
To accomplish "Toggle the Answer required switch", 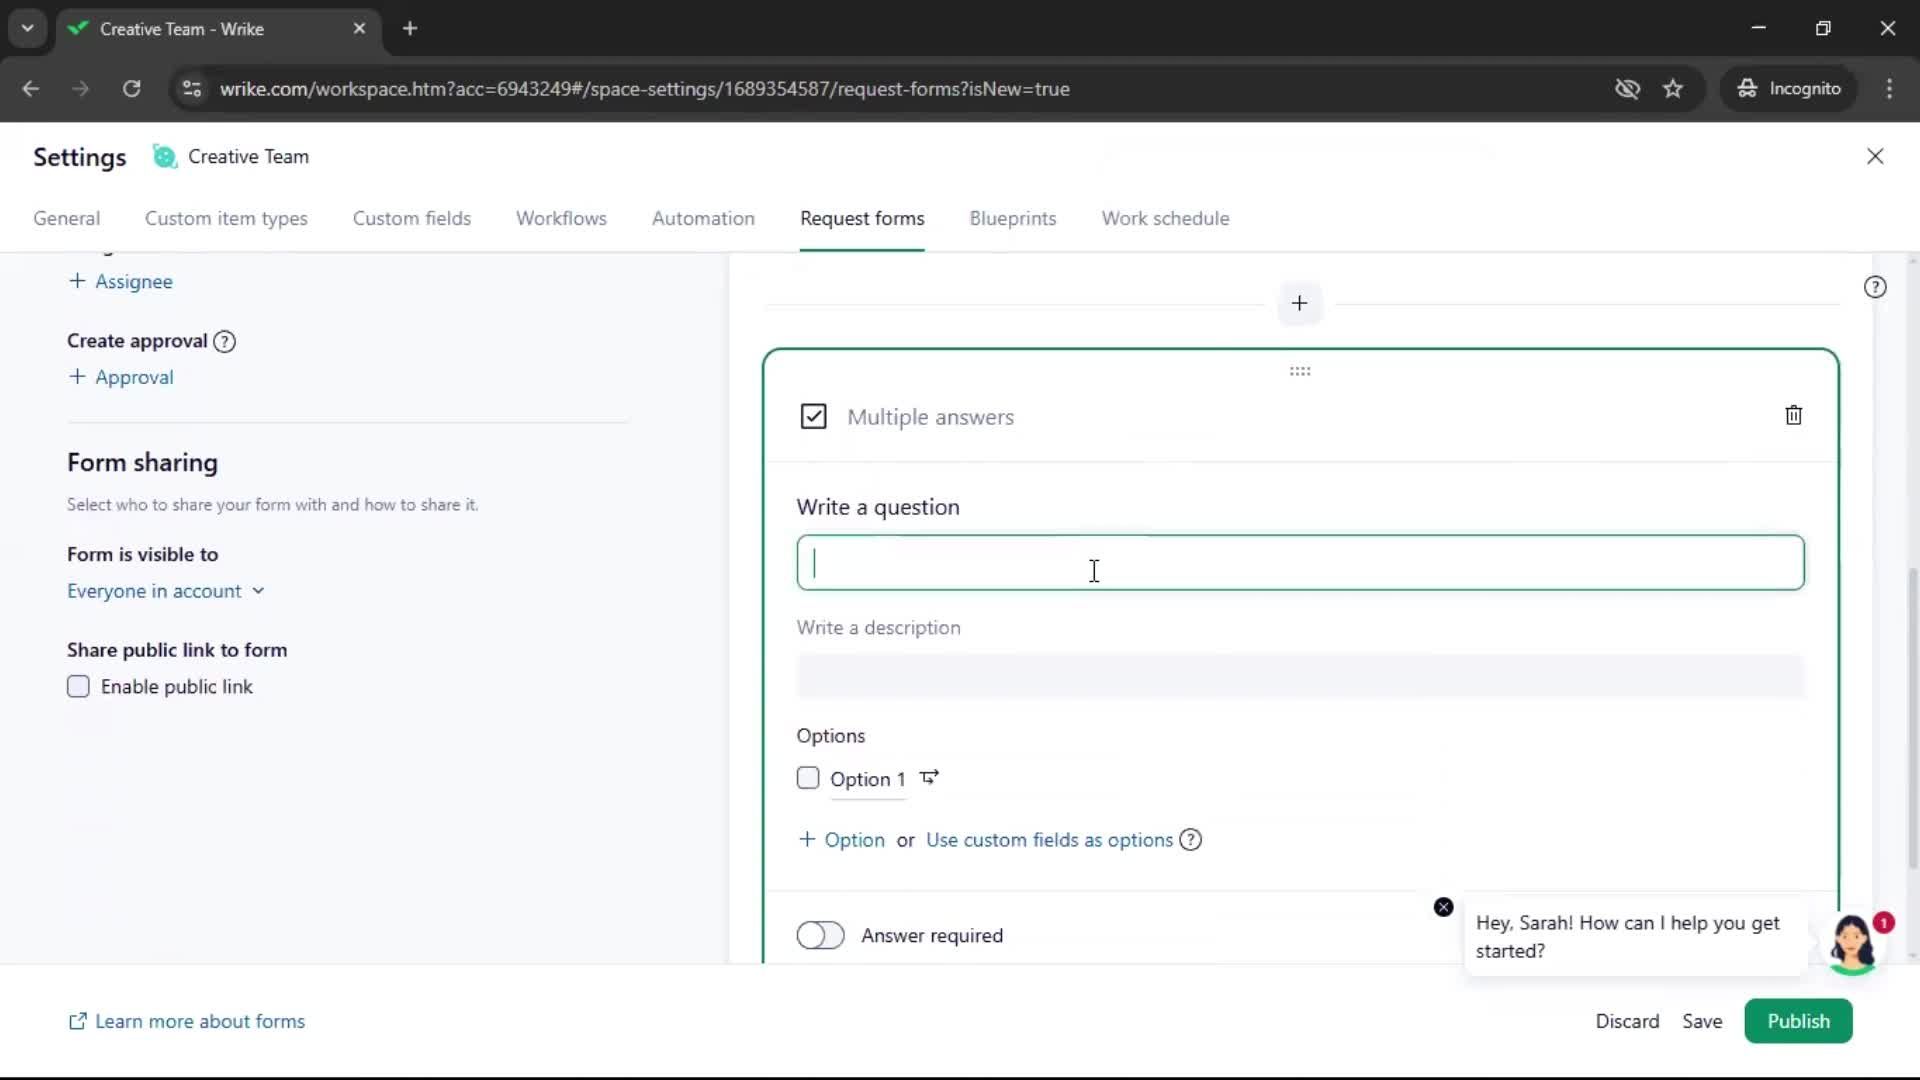I will [820, 935].
